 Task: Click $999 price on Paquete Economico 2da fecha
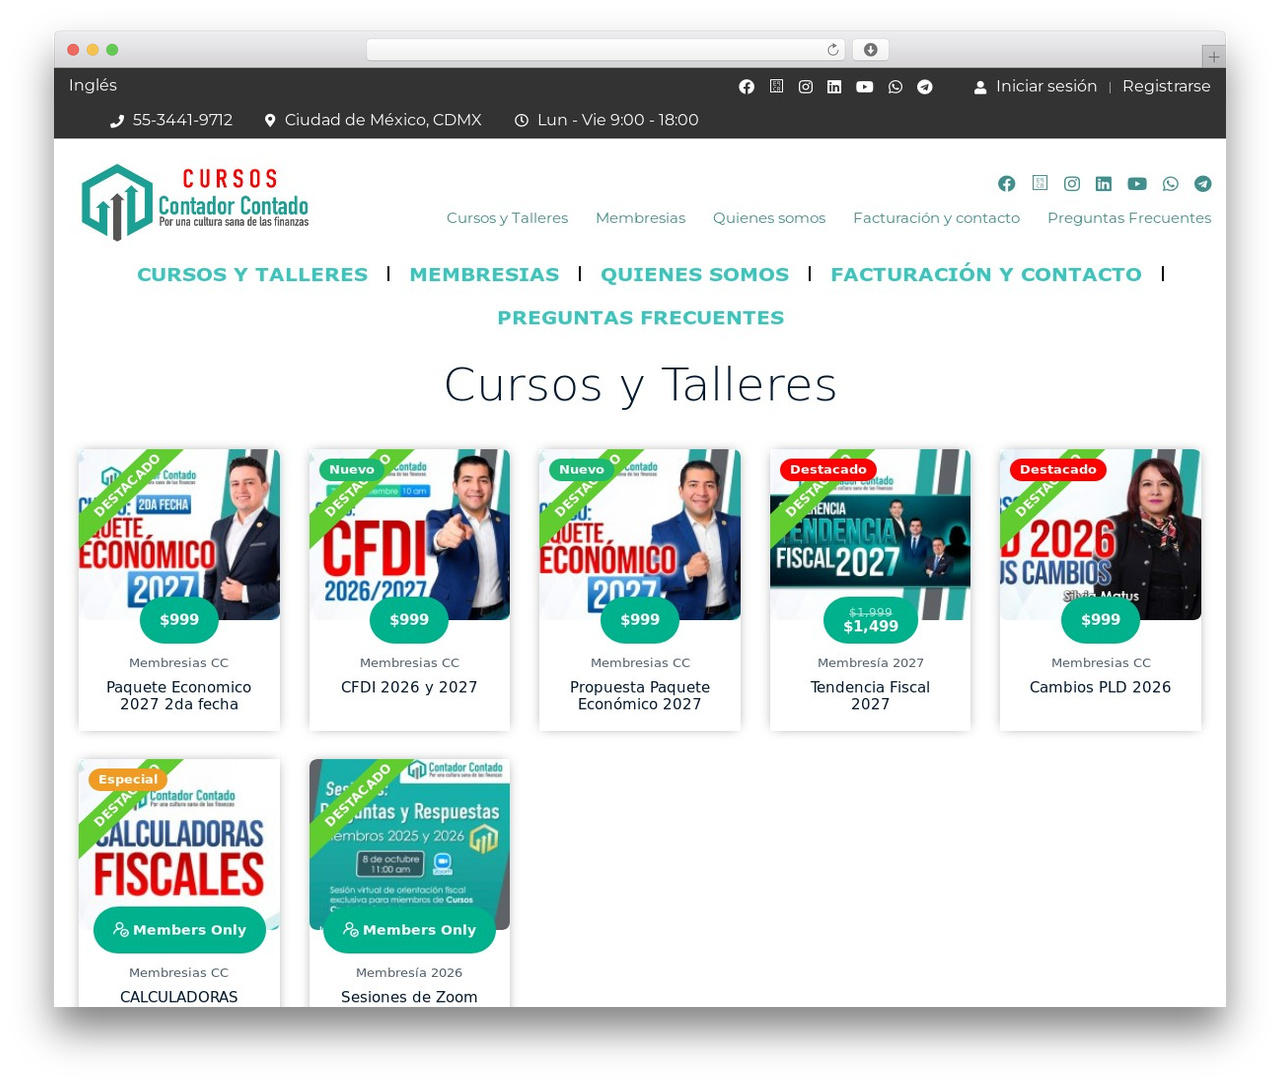179,620
